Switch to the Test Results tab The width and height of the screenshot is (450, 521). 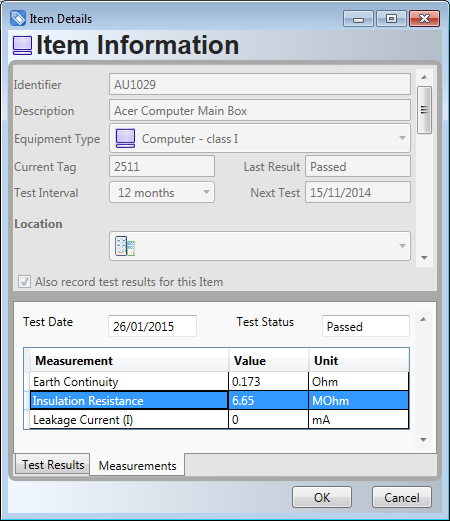click(53, 464)
